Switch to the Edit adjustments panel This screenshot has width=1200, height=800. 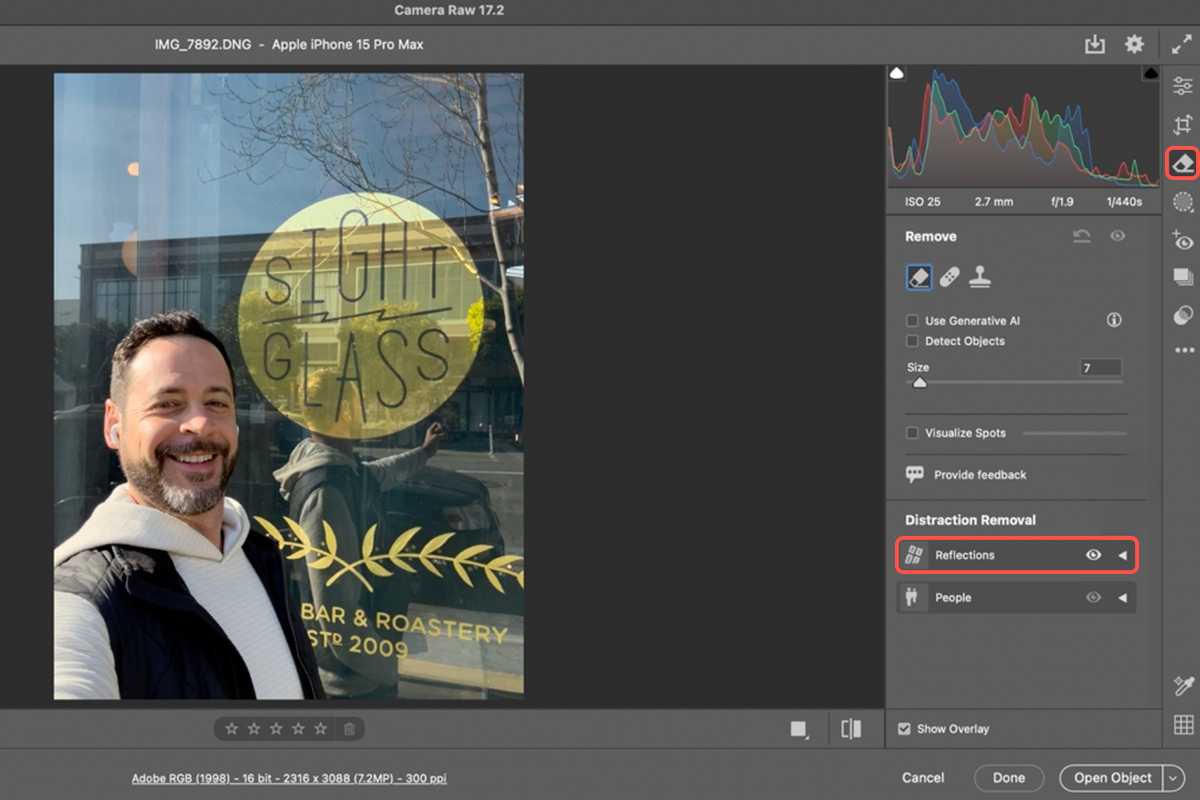[1182, 87]
